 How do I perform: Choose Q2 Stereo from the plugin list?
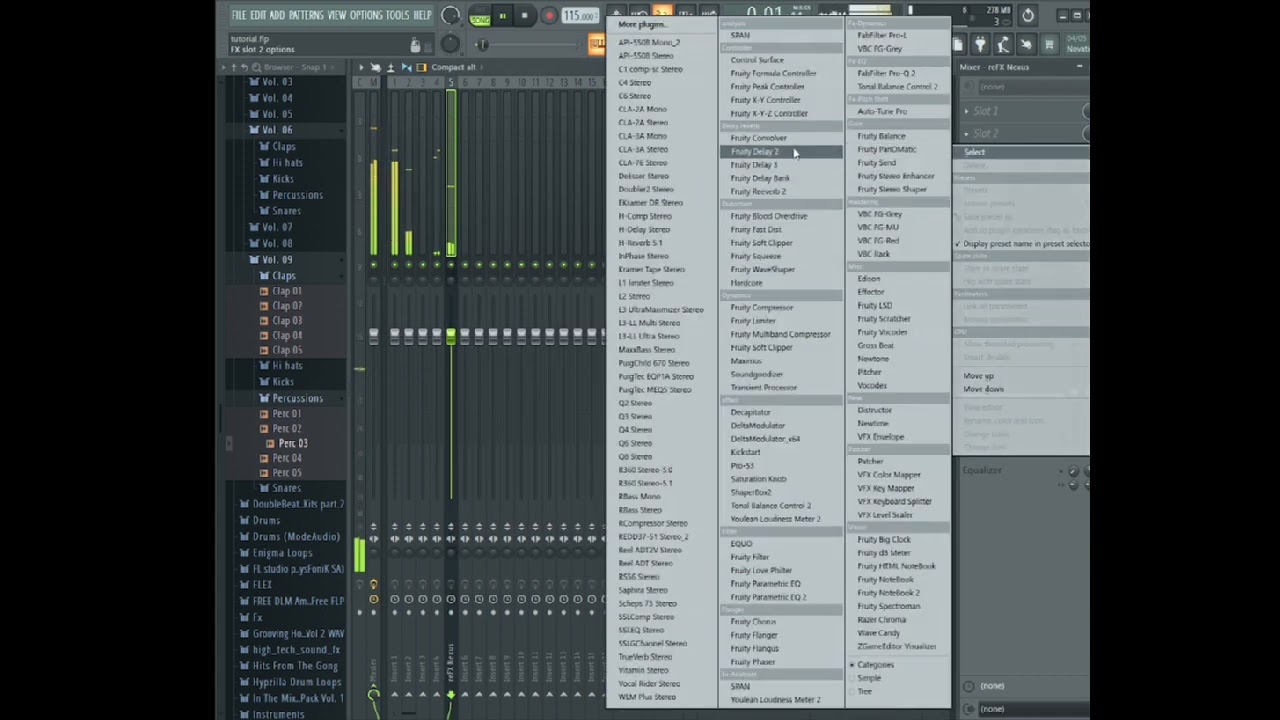[635, 403]
